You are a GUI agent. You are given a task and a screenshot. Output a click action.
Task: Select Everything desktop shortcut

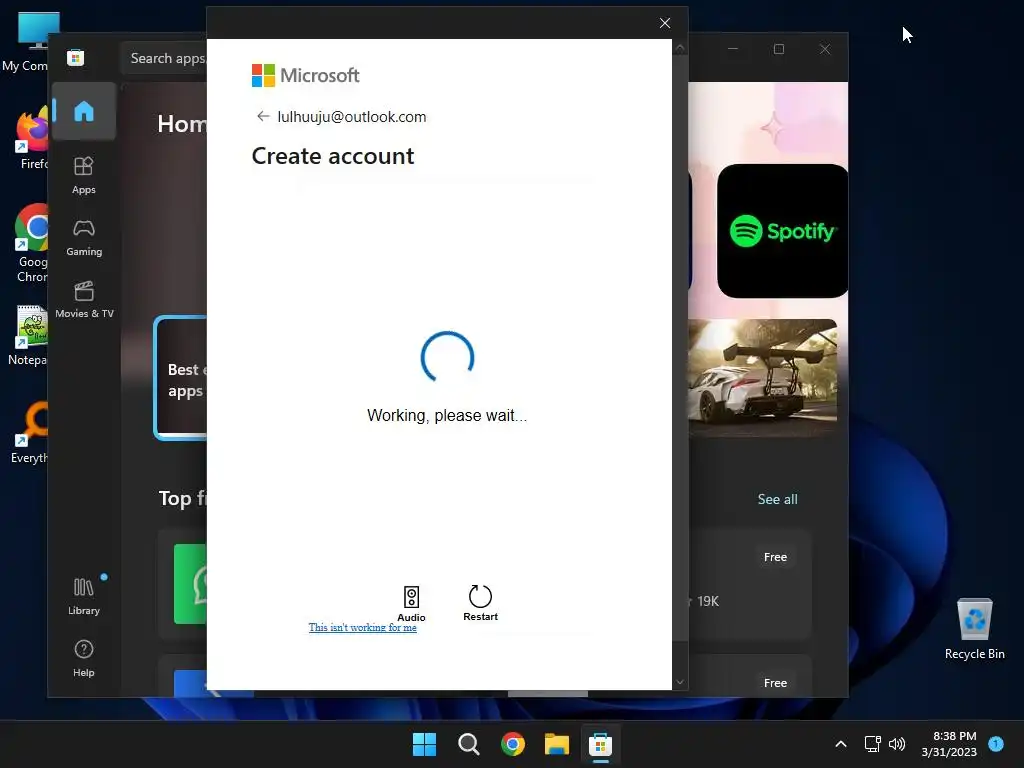point(30,433)
